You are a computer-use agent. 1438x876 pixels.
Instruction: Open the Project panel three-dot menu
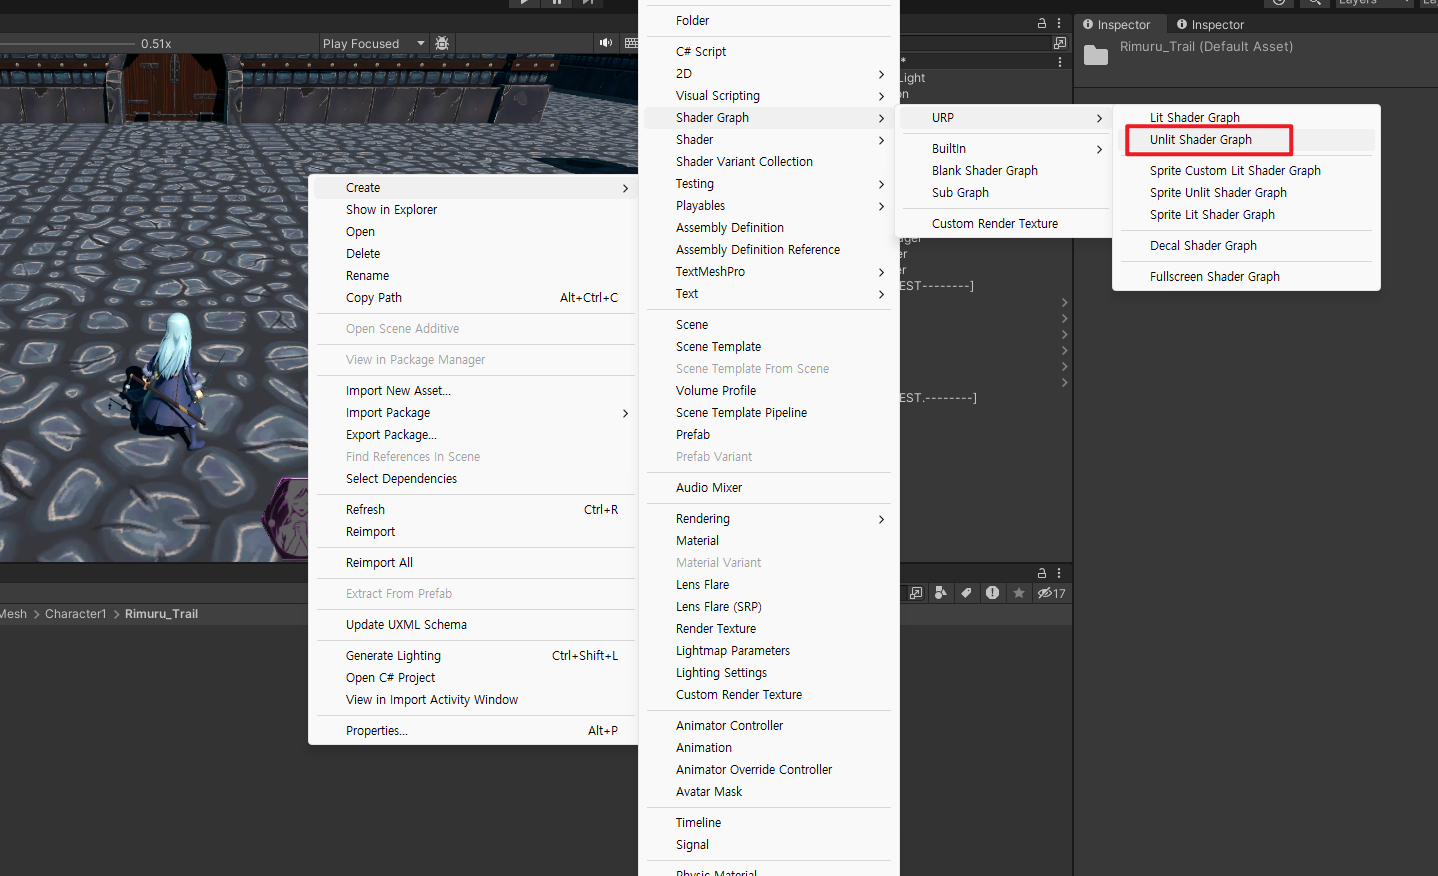1059,573
